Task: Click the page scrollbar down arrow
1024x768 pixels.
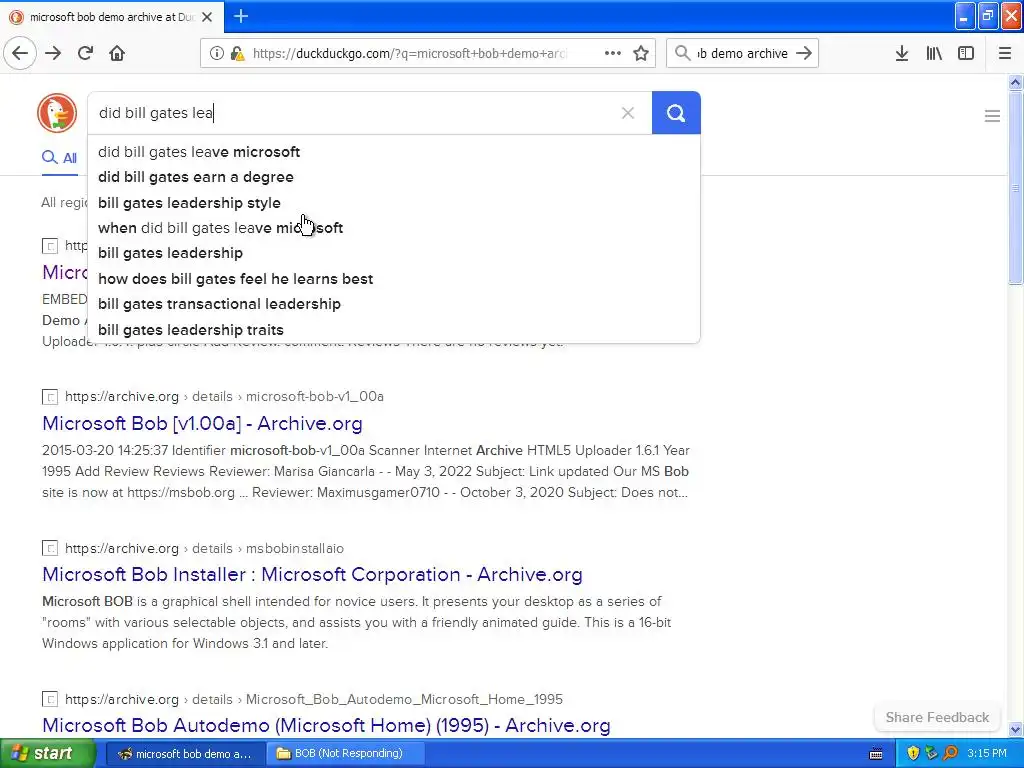Action: pyautogui.click(x=1015, y=729)
